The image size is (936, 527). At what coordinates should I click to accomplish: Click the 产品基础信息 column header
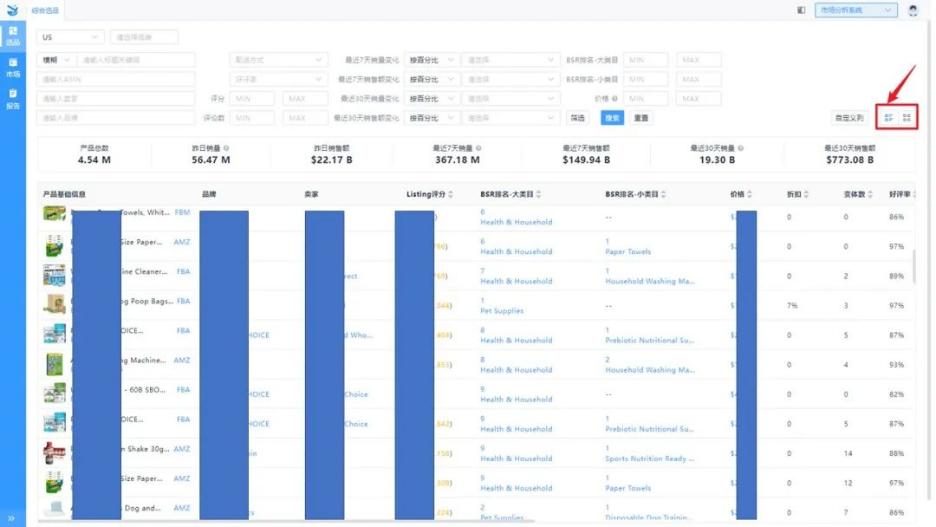point(64,194)
